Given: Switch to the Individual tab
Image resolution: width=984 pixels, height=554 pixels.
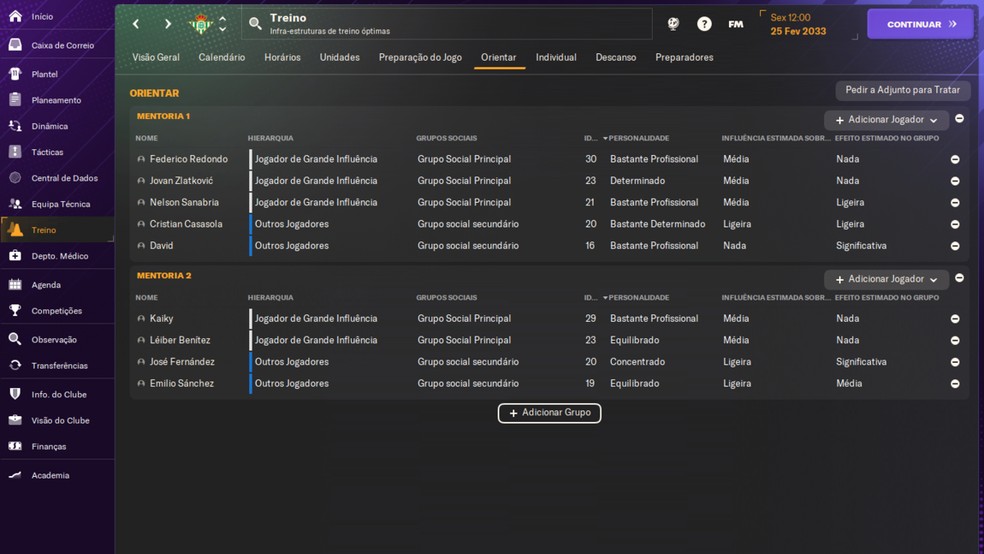Looking at the screenshot, I should coord(555,57).
